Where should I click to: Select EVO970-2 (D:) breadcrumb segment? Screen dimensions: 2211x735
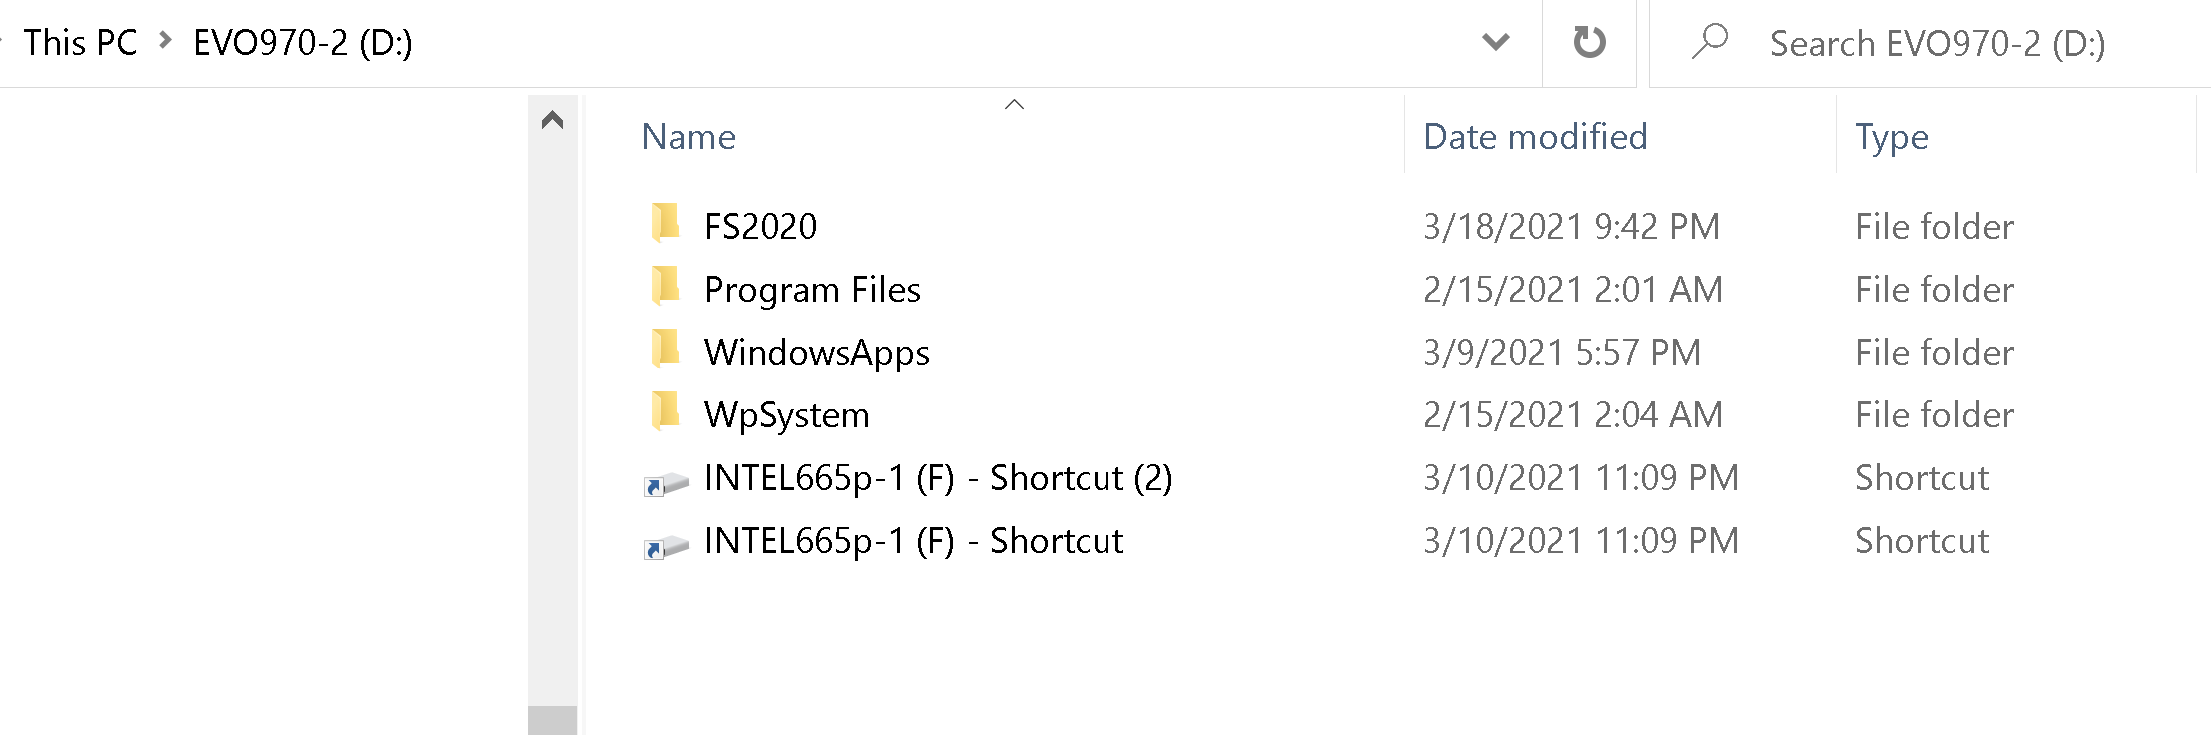302,43
